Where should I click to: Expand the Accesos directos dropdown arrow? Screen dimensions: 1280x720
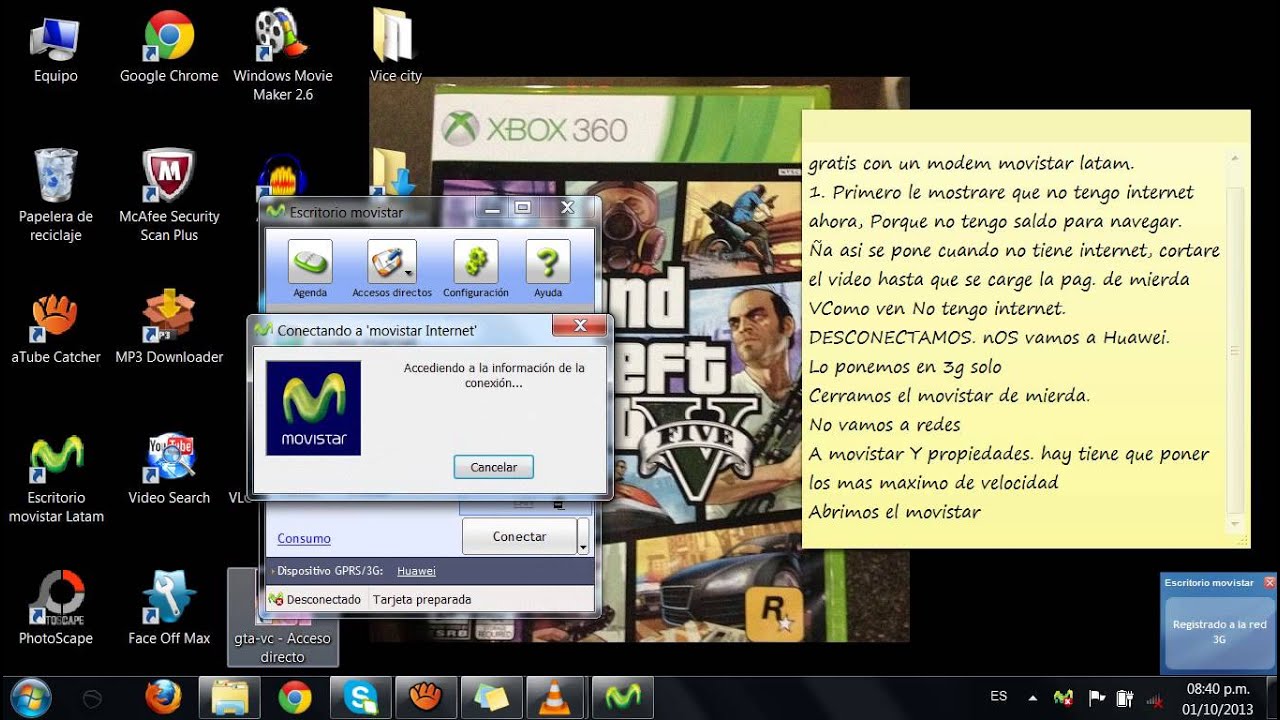point(410,272)
